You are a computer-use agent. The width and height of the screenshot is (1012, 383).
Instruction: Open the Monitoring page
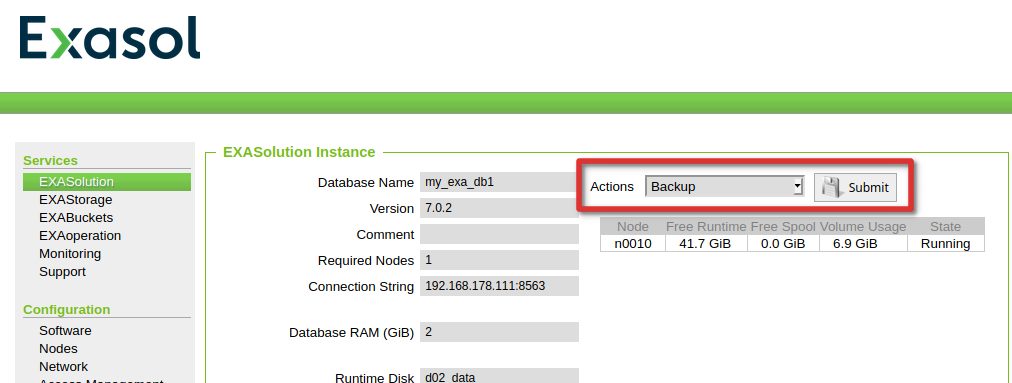click(70, 254)
